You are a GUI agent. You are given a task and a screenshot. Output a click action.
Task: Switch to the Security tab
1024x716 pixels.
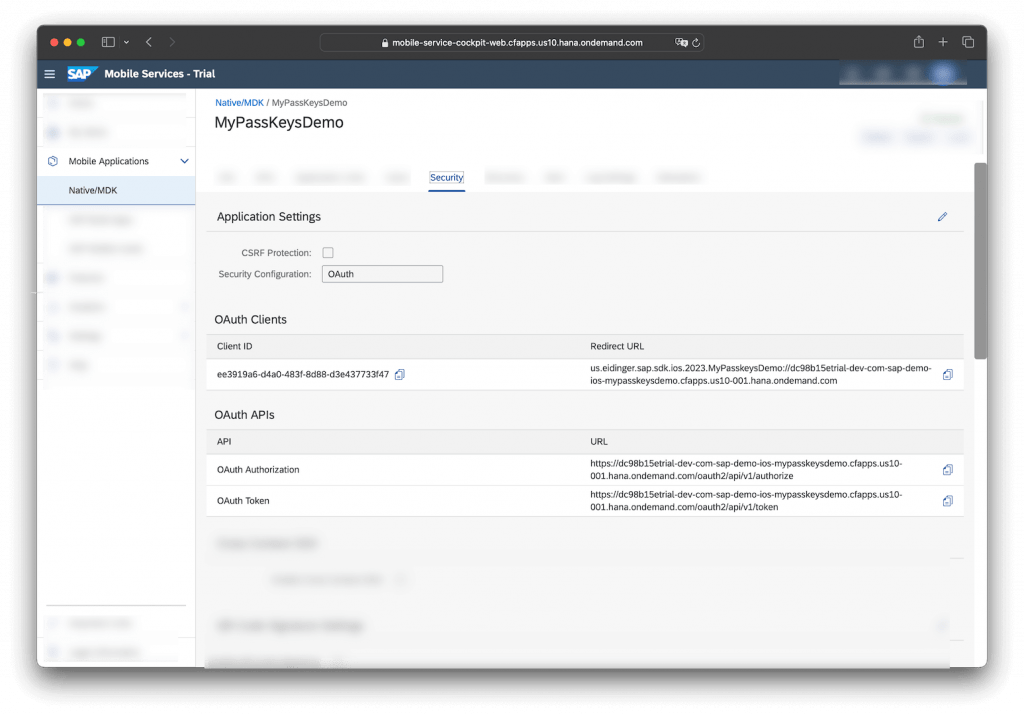click(447, 178)
